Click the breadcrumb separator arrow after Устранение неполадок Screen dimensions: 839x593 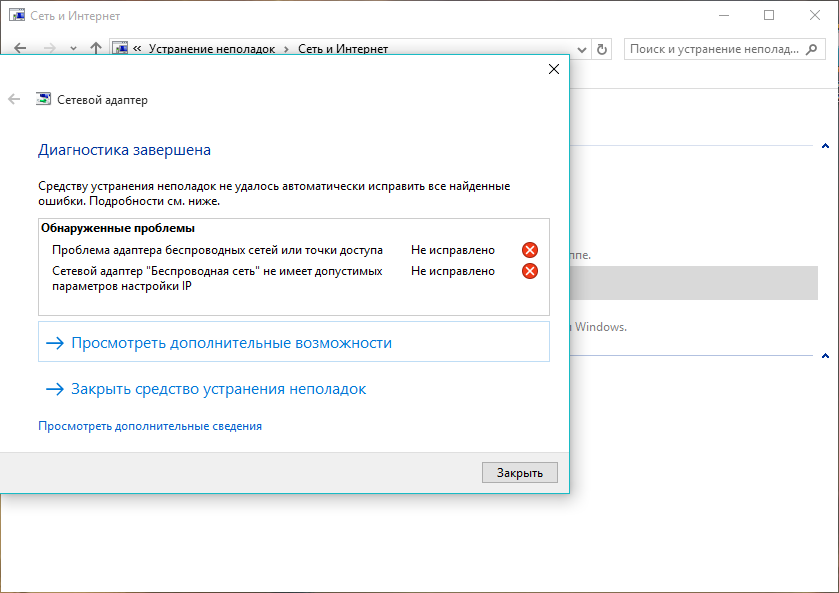click(286, 49)
